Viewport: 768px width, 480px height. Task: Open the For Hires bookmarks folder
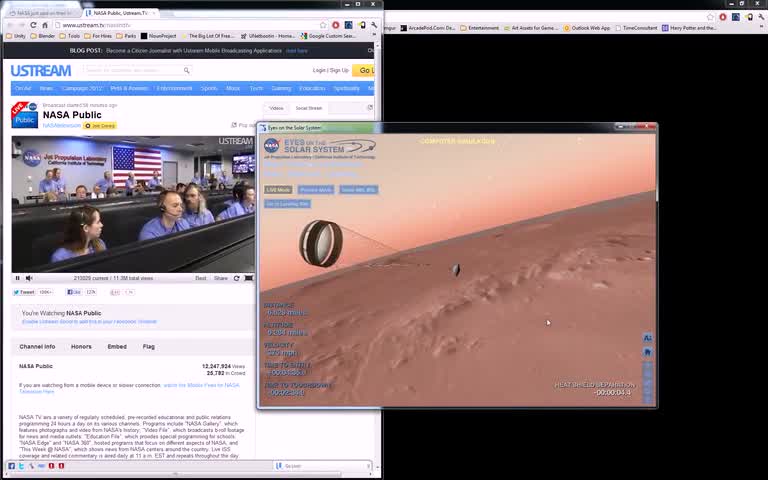tap(98, 36)
